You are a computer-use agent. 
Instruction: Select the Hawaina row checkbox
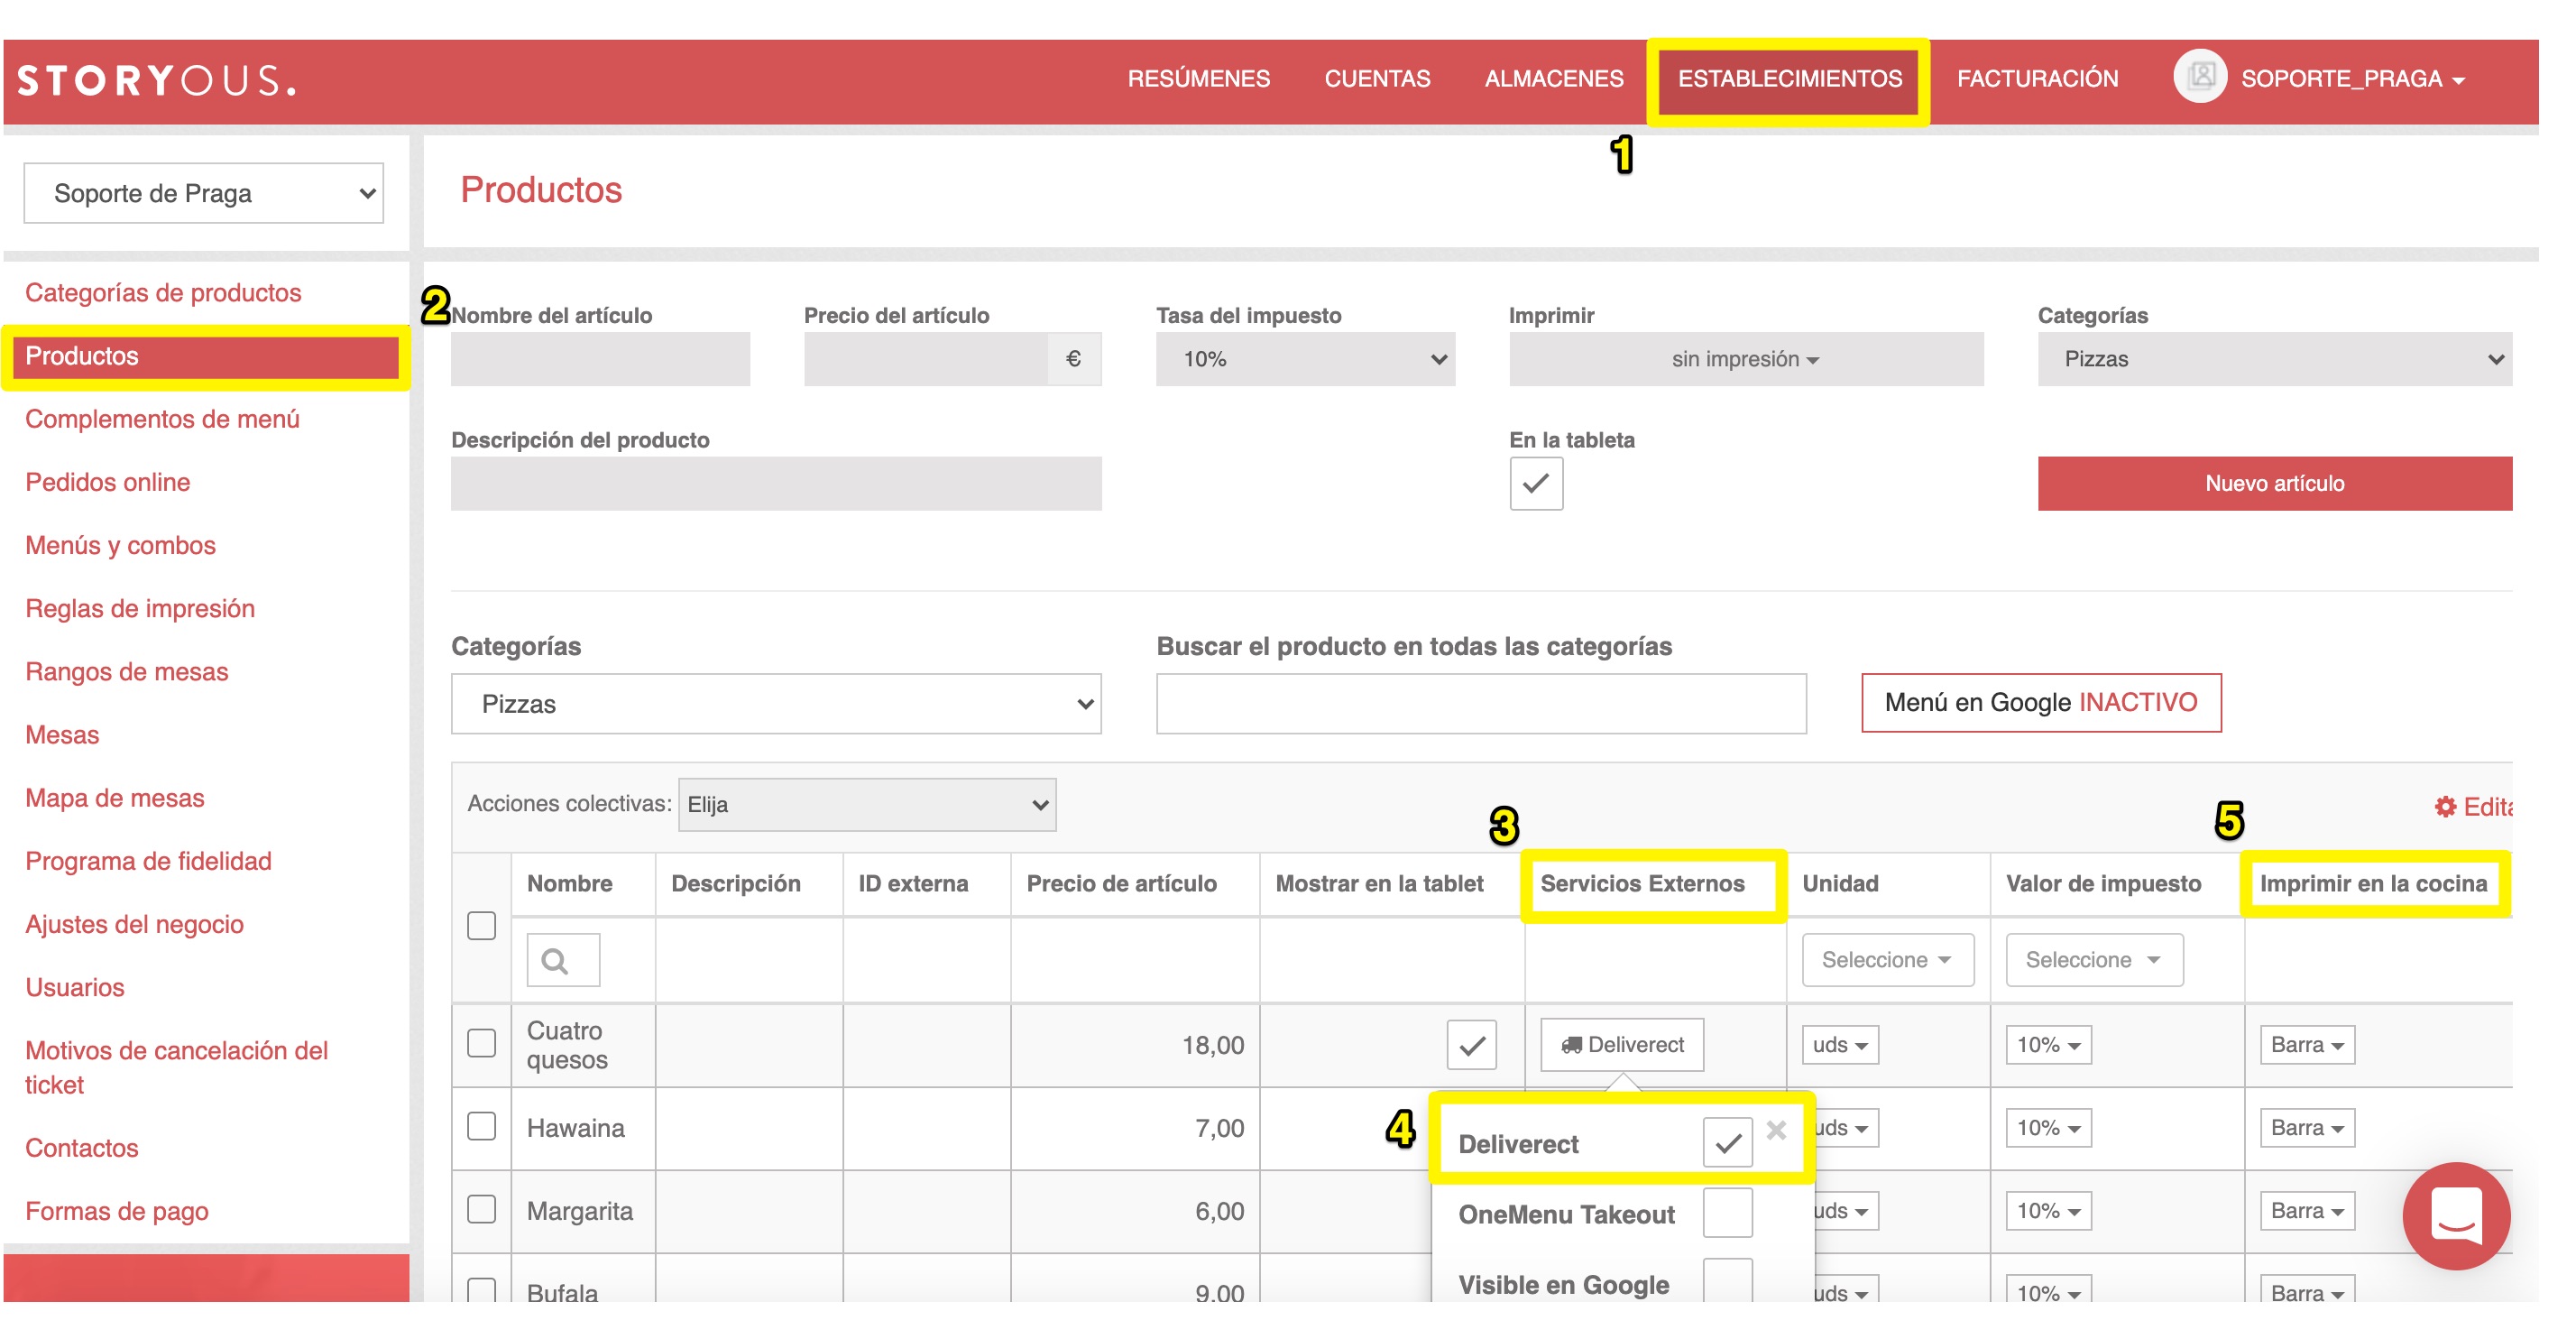coord(482,1126)
